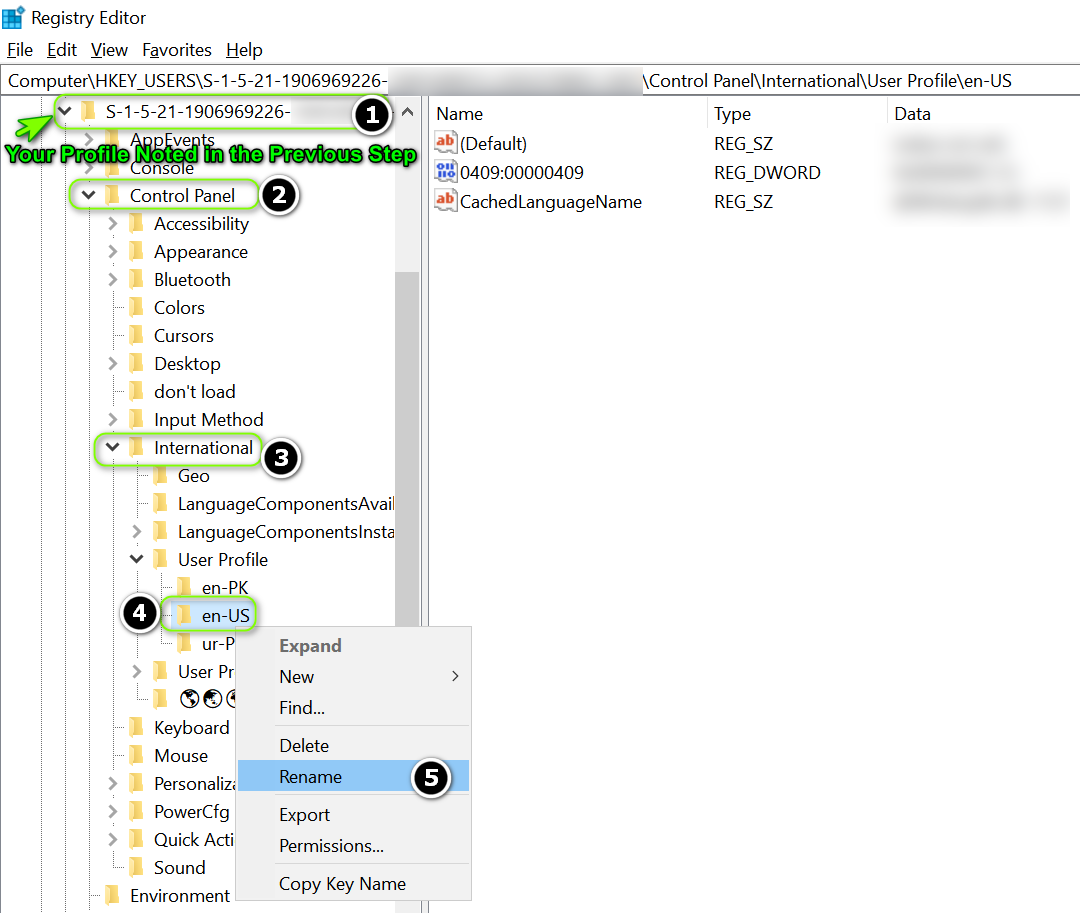Image resolution: width=1080 pixels, height=913 pixels.
Task: Click the registry path address bar
Action: pyautogui.click(x=540, y=81)
